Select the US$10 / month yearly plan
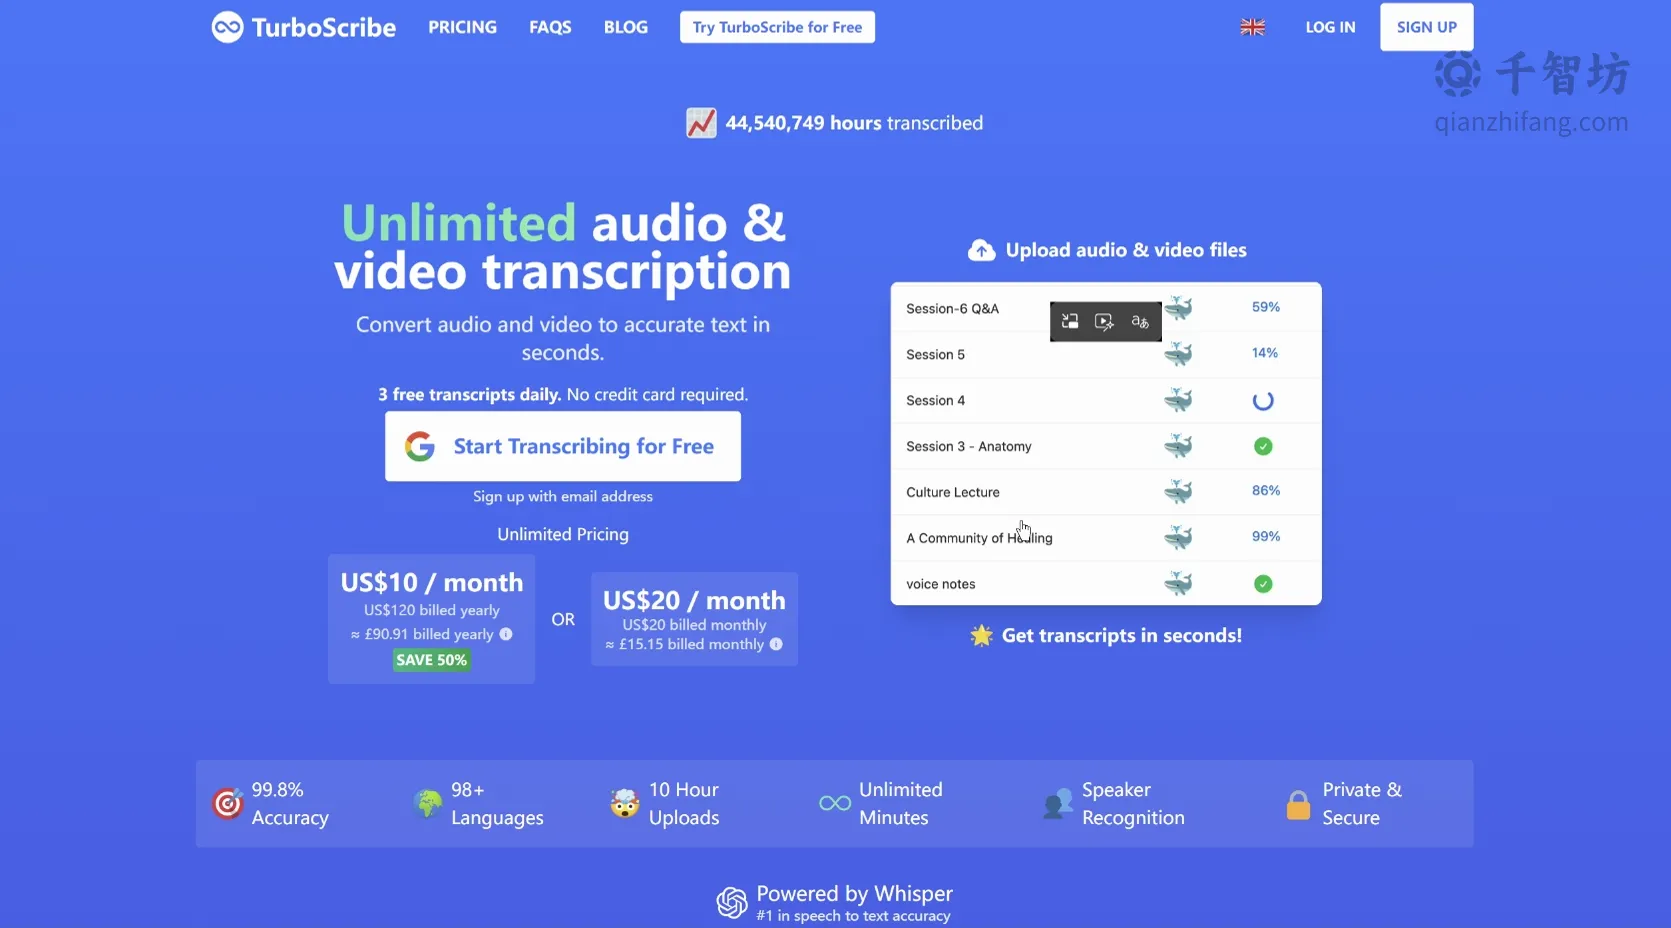 [431, 619]
